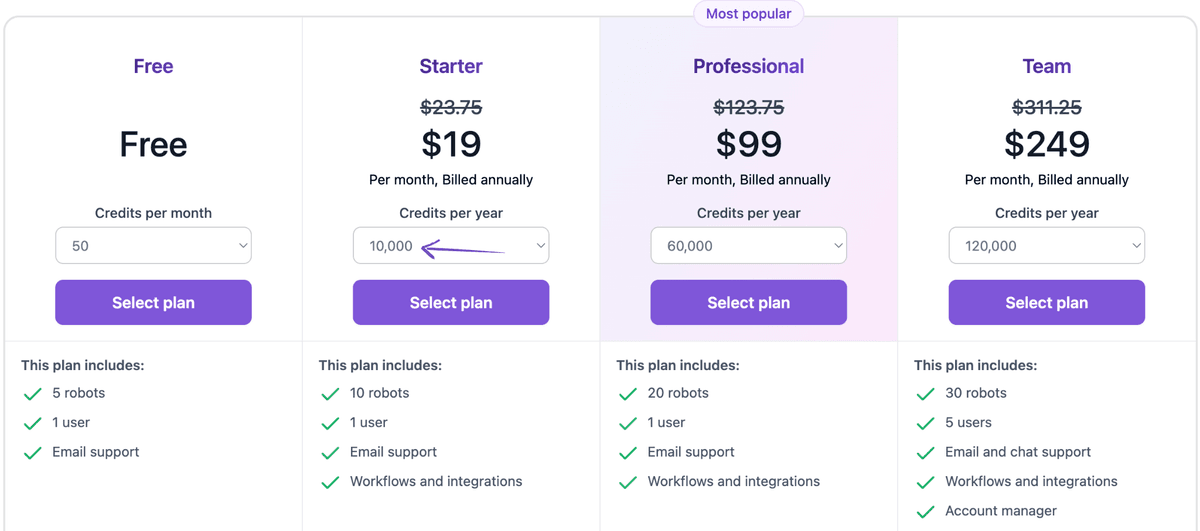Image resolution: width=1200 pixels, height=531 pixels.
Task: Click the Most popular badge
Action: pos(748,14)
